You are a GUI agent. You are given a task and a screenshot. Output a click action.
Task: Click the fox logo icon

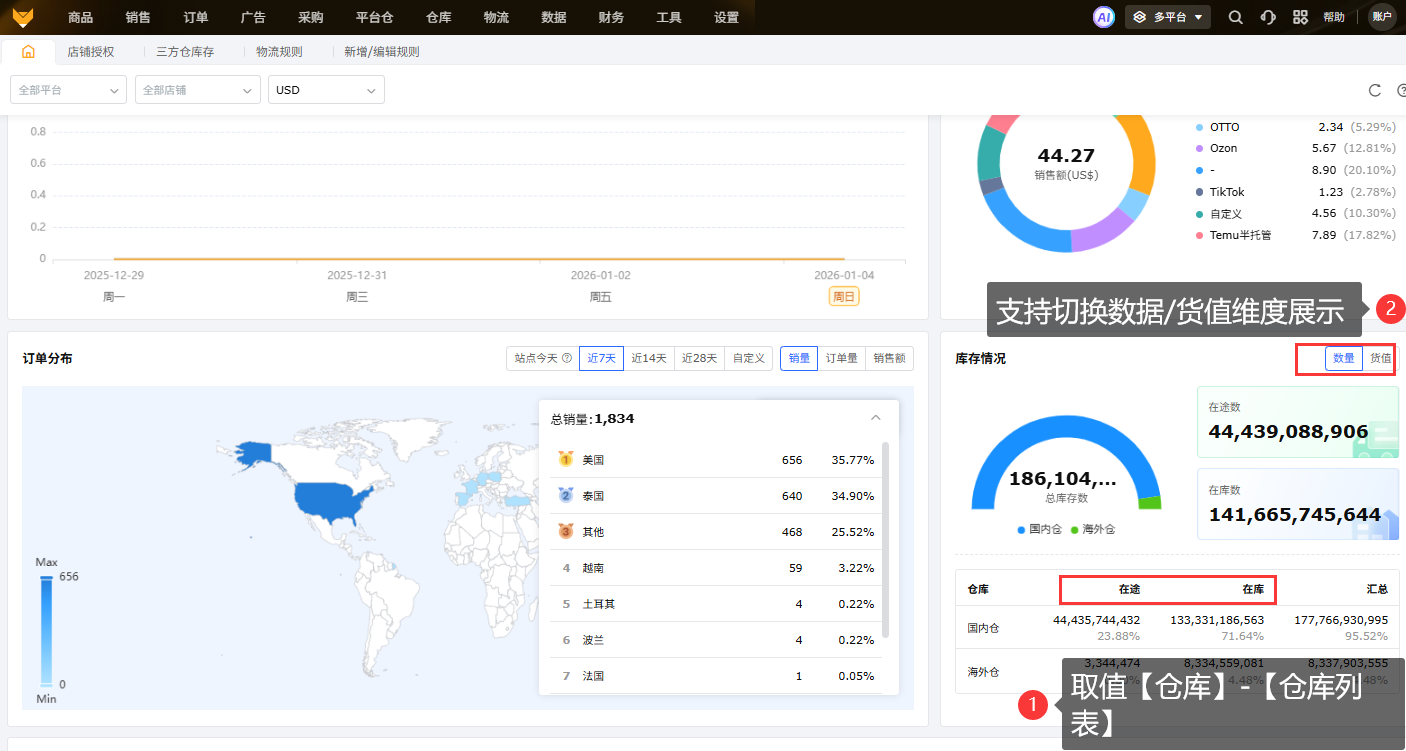[x=22, y=17]
